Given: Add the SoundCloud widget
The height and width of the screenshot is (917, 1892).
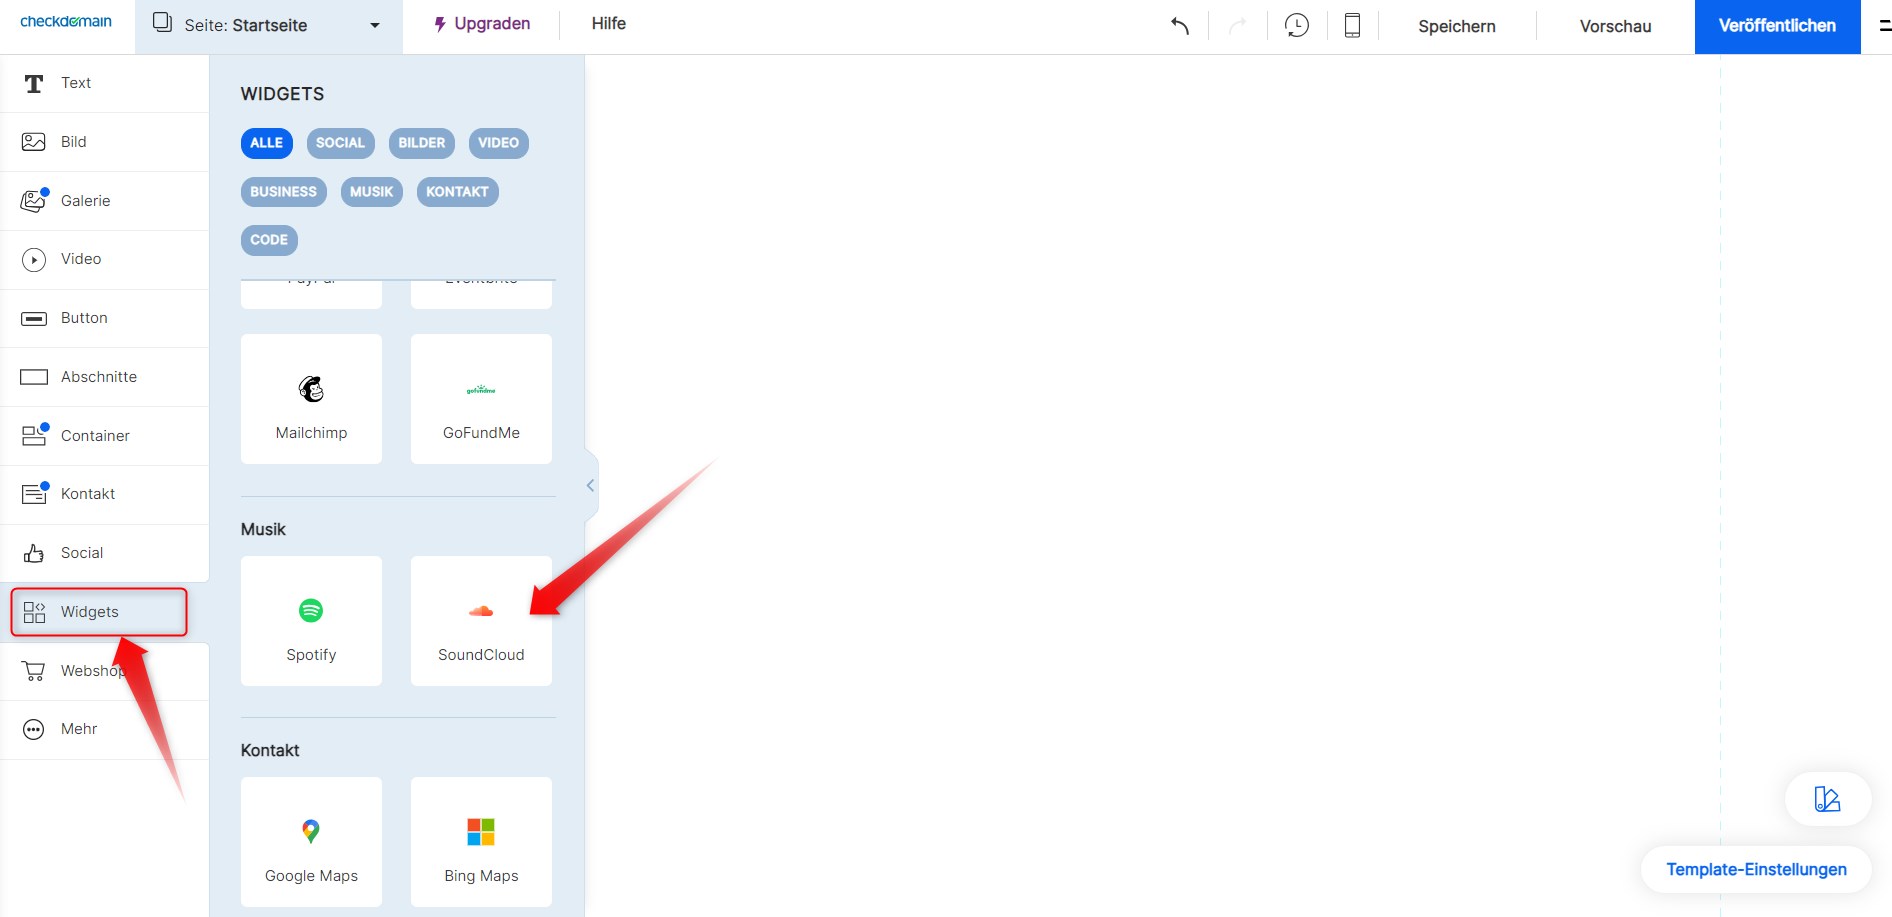Looking at the screenshot, I should [481, 621].
